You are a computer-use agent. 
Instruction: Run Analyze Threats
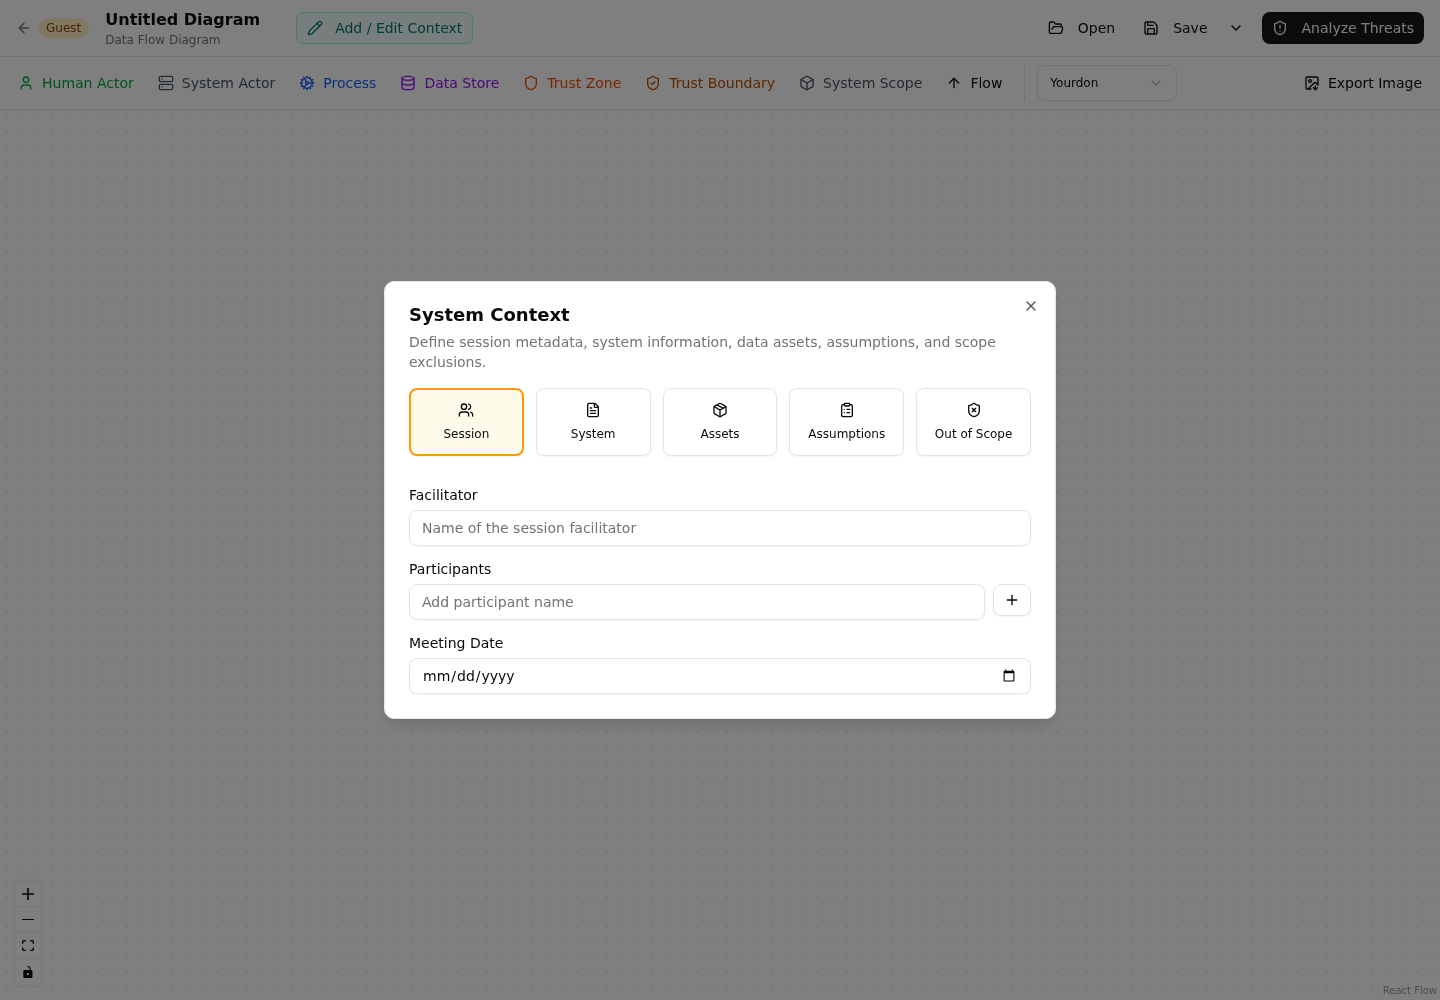pos(1343,28)
